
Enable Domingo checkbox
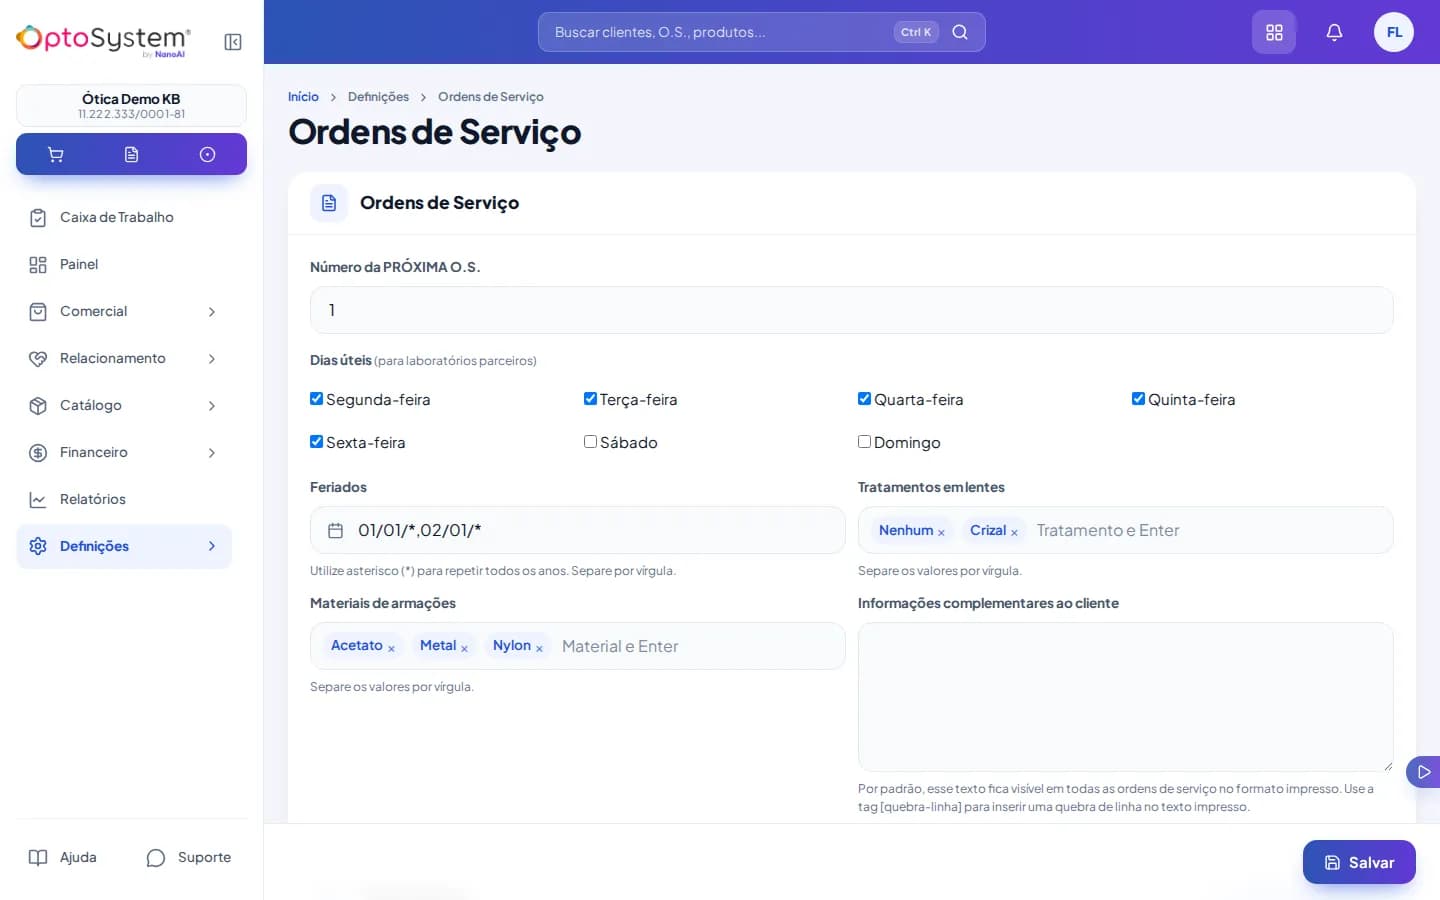click(x=865, y=441)
